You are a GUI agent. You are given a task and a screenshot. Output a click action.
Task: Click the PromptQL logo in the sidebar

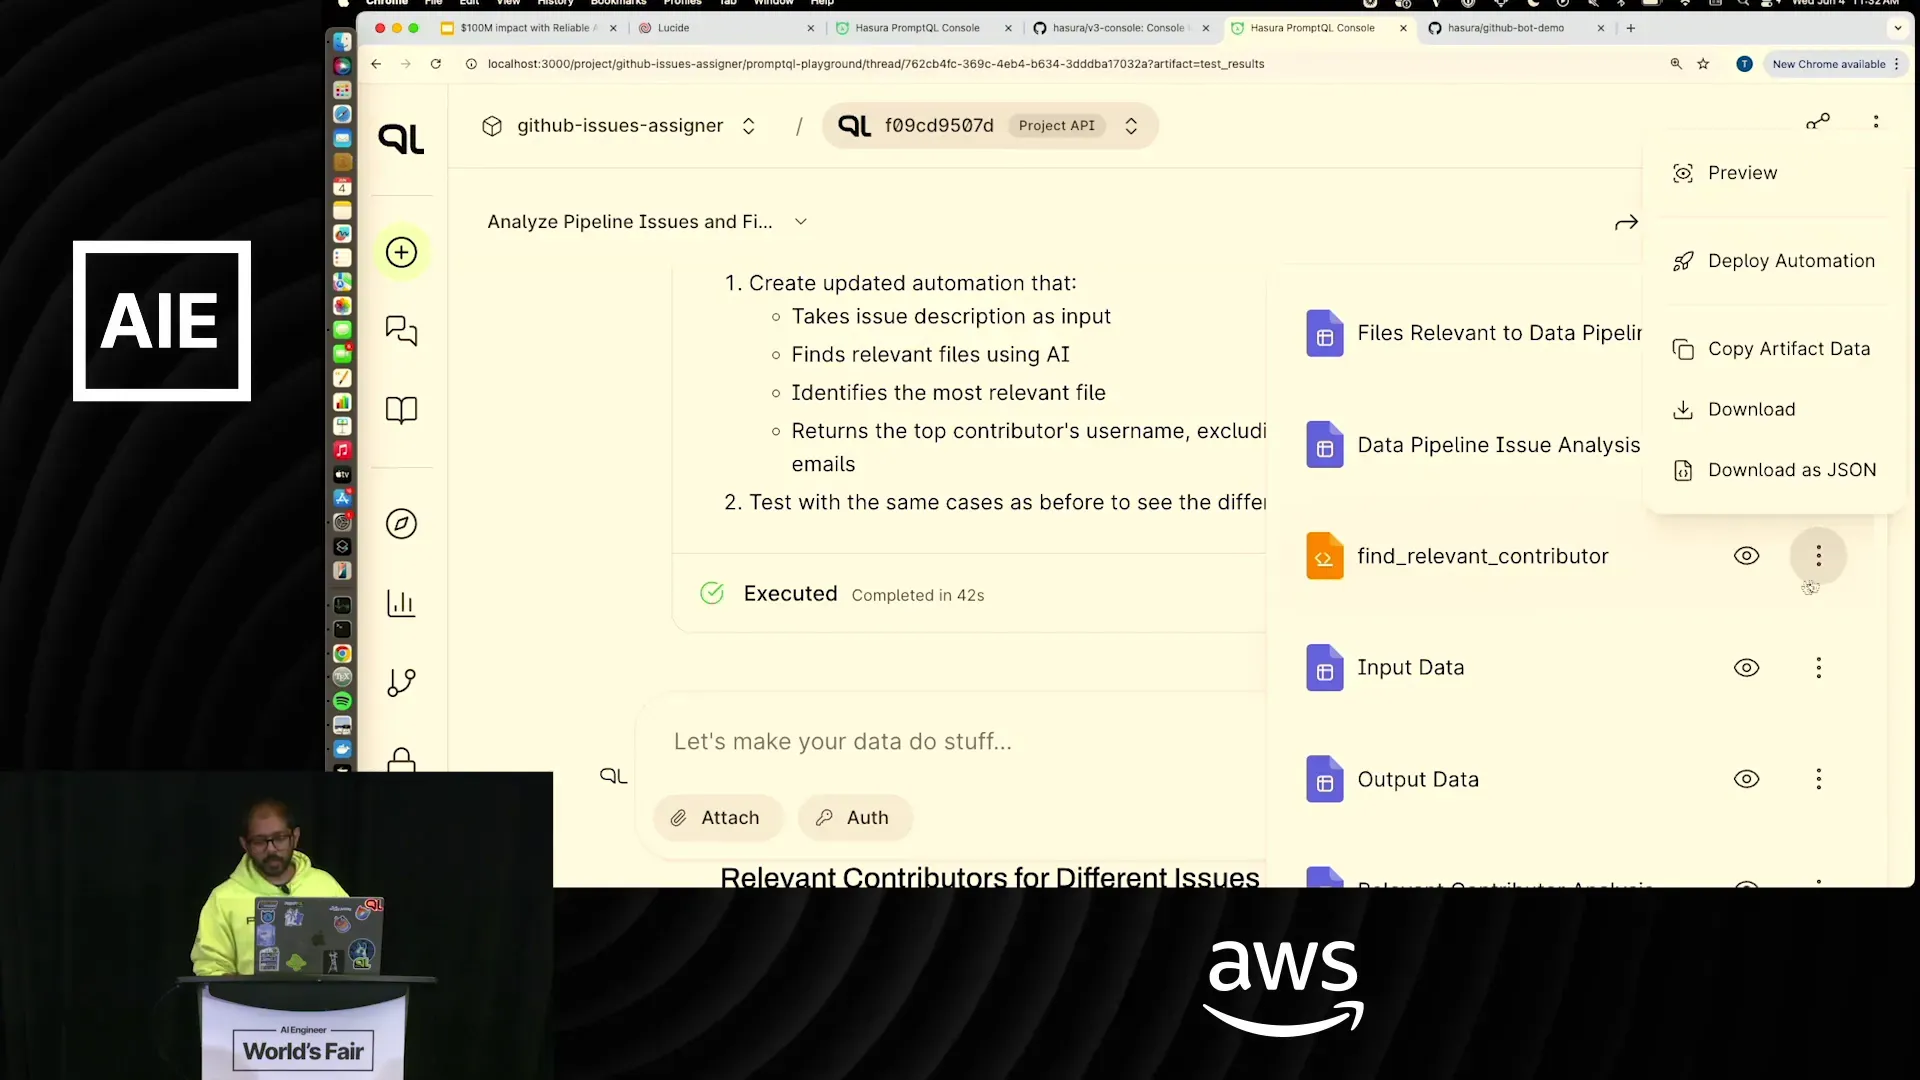click(401, 138)
